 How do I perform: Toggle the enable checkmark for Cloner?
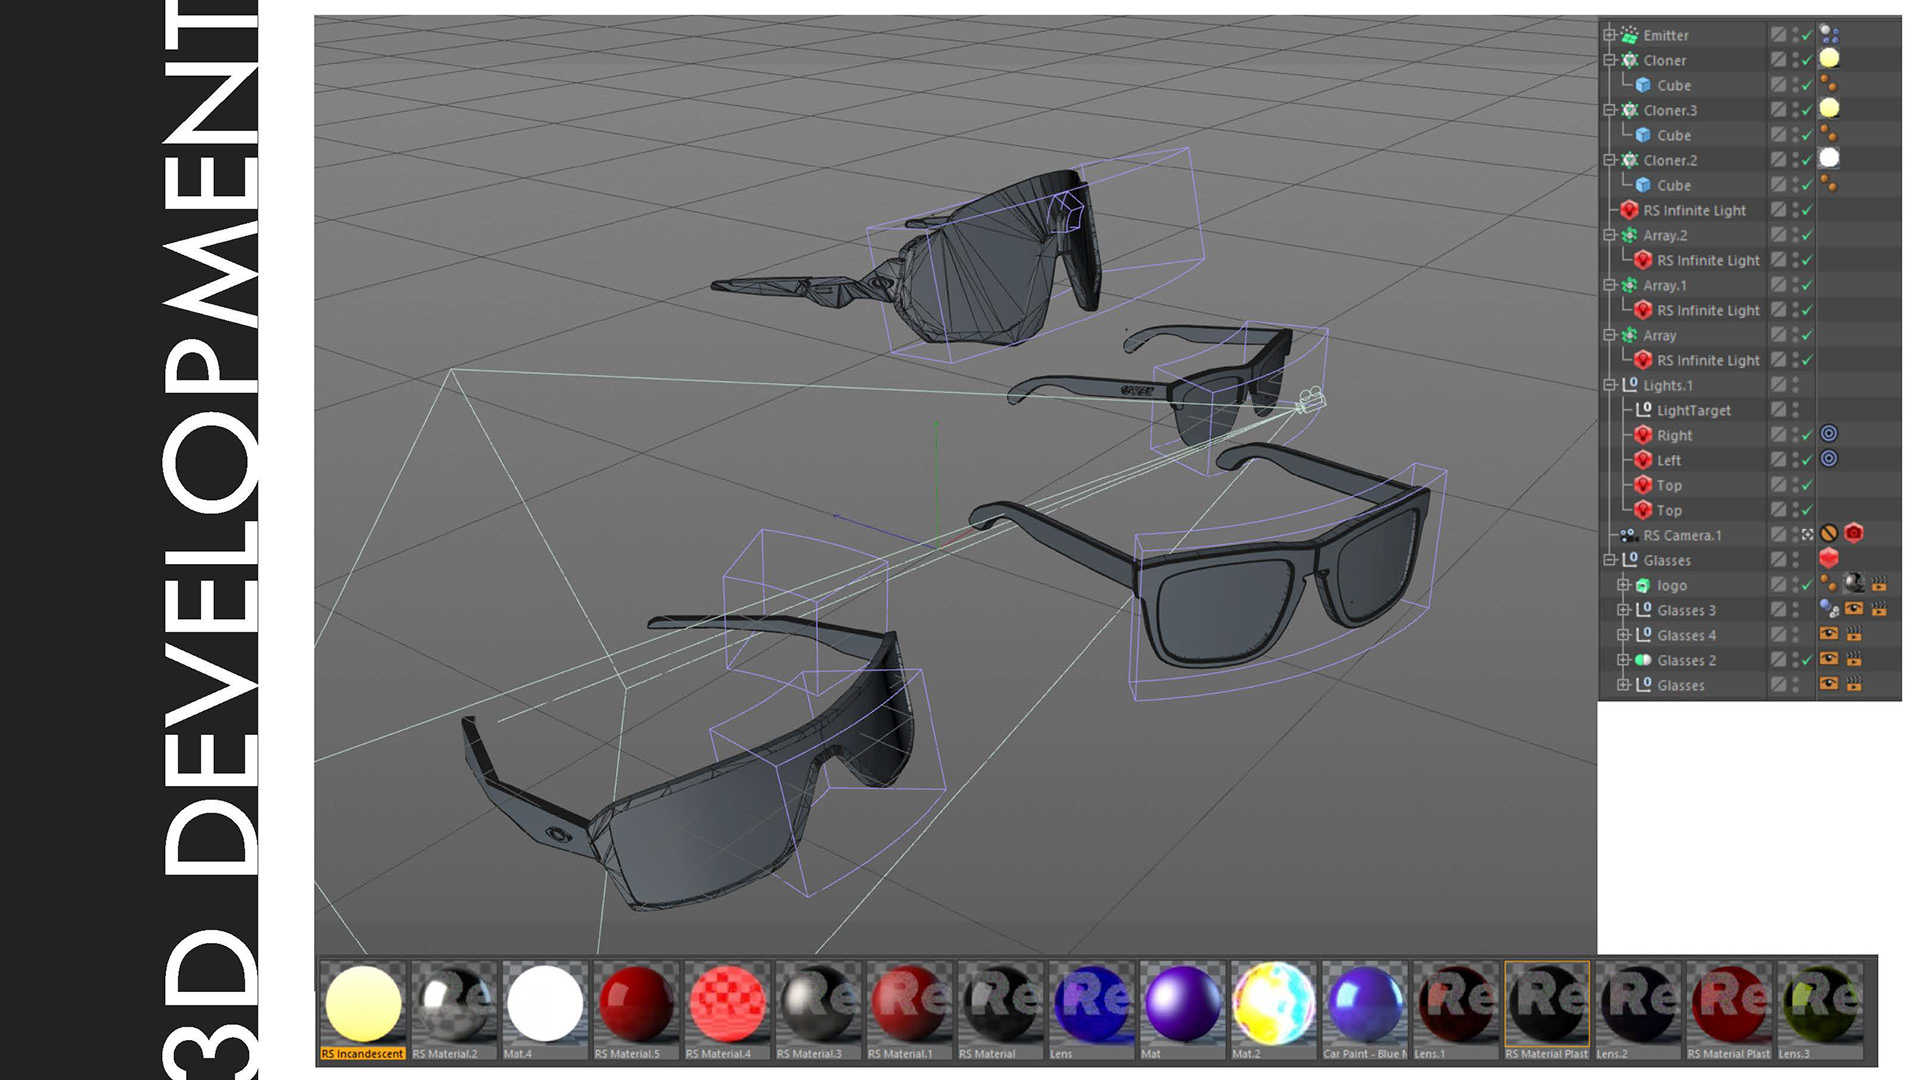(1807, 60)
